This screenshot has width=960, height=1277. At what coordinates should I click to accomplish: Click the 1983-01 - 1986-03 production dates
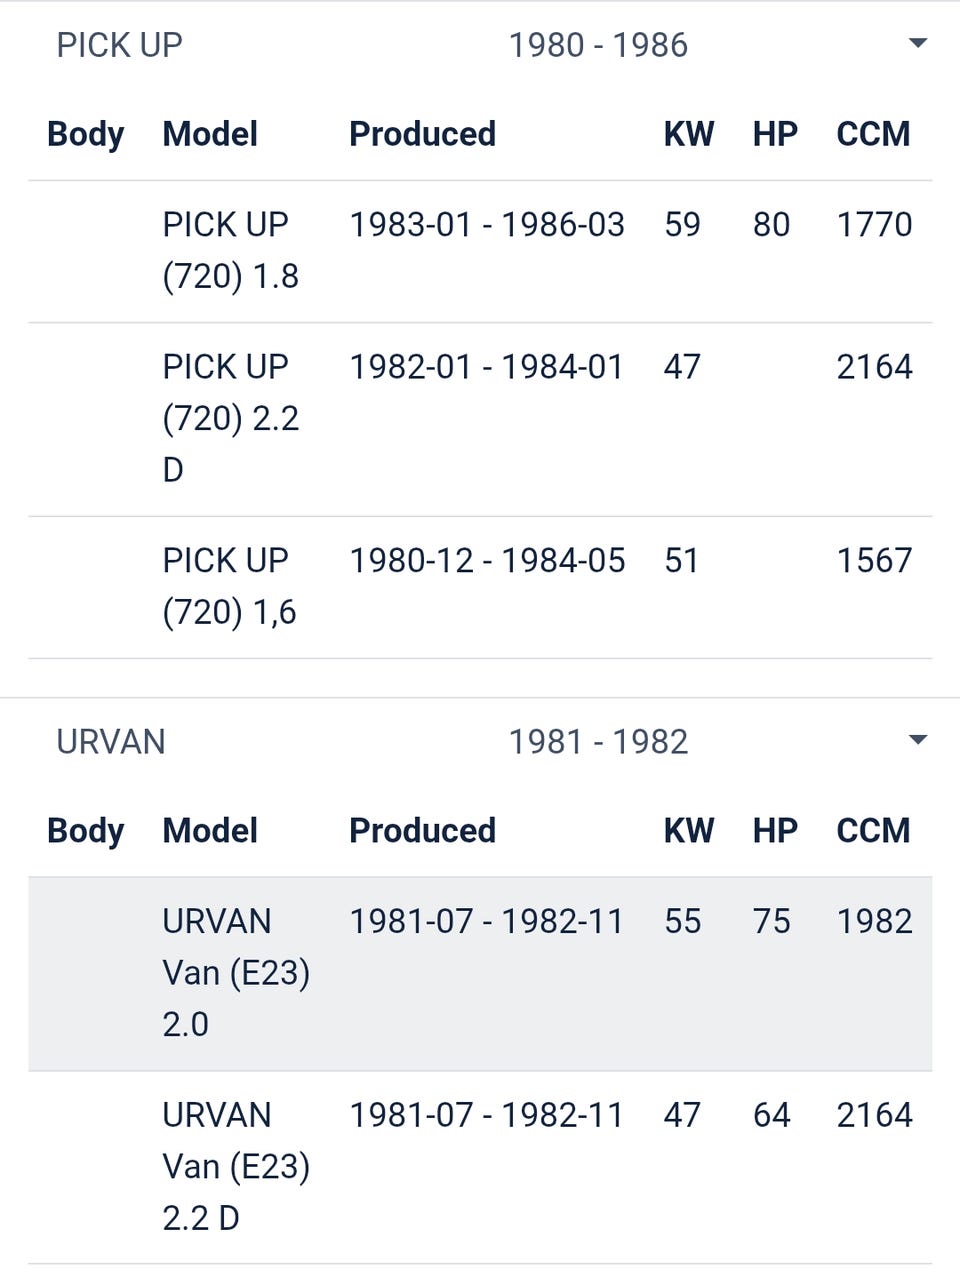[x=487, y=225]
